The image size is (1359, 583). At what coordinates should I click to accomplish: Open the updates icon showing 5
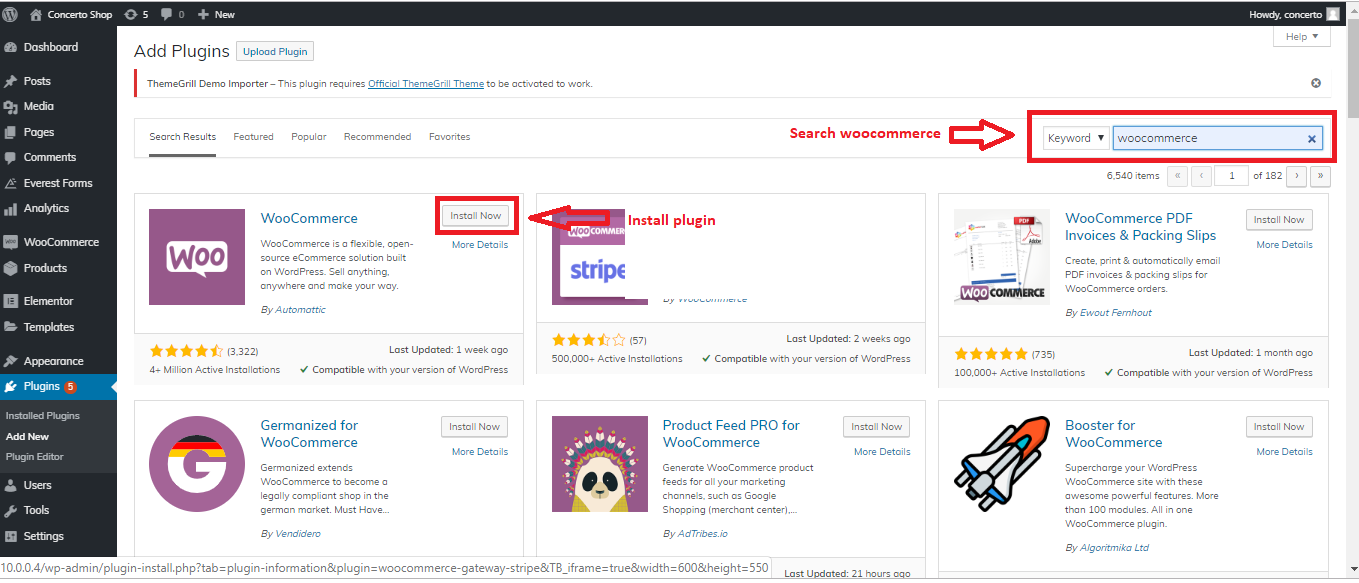(137, 14)
